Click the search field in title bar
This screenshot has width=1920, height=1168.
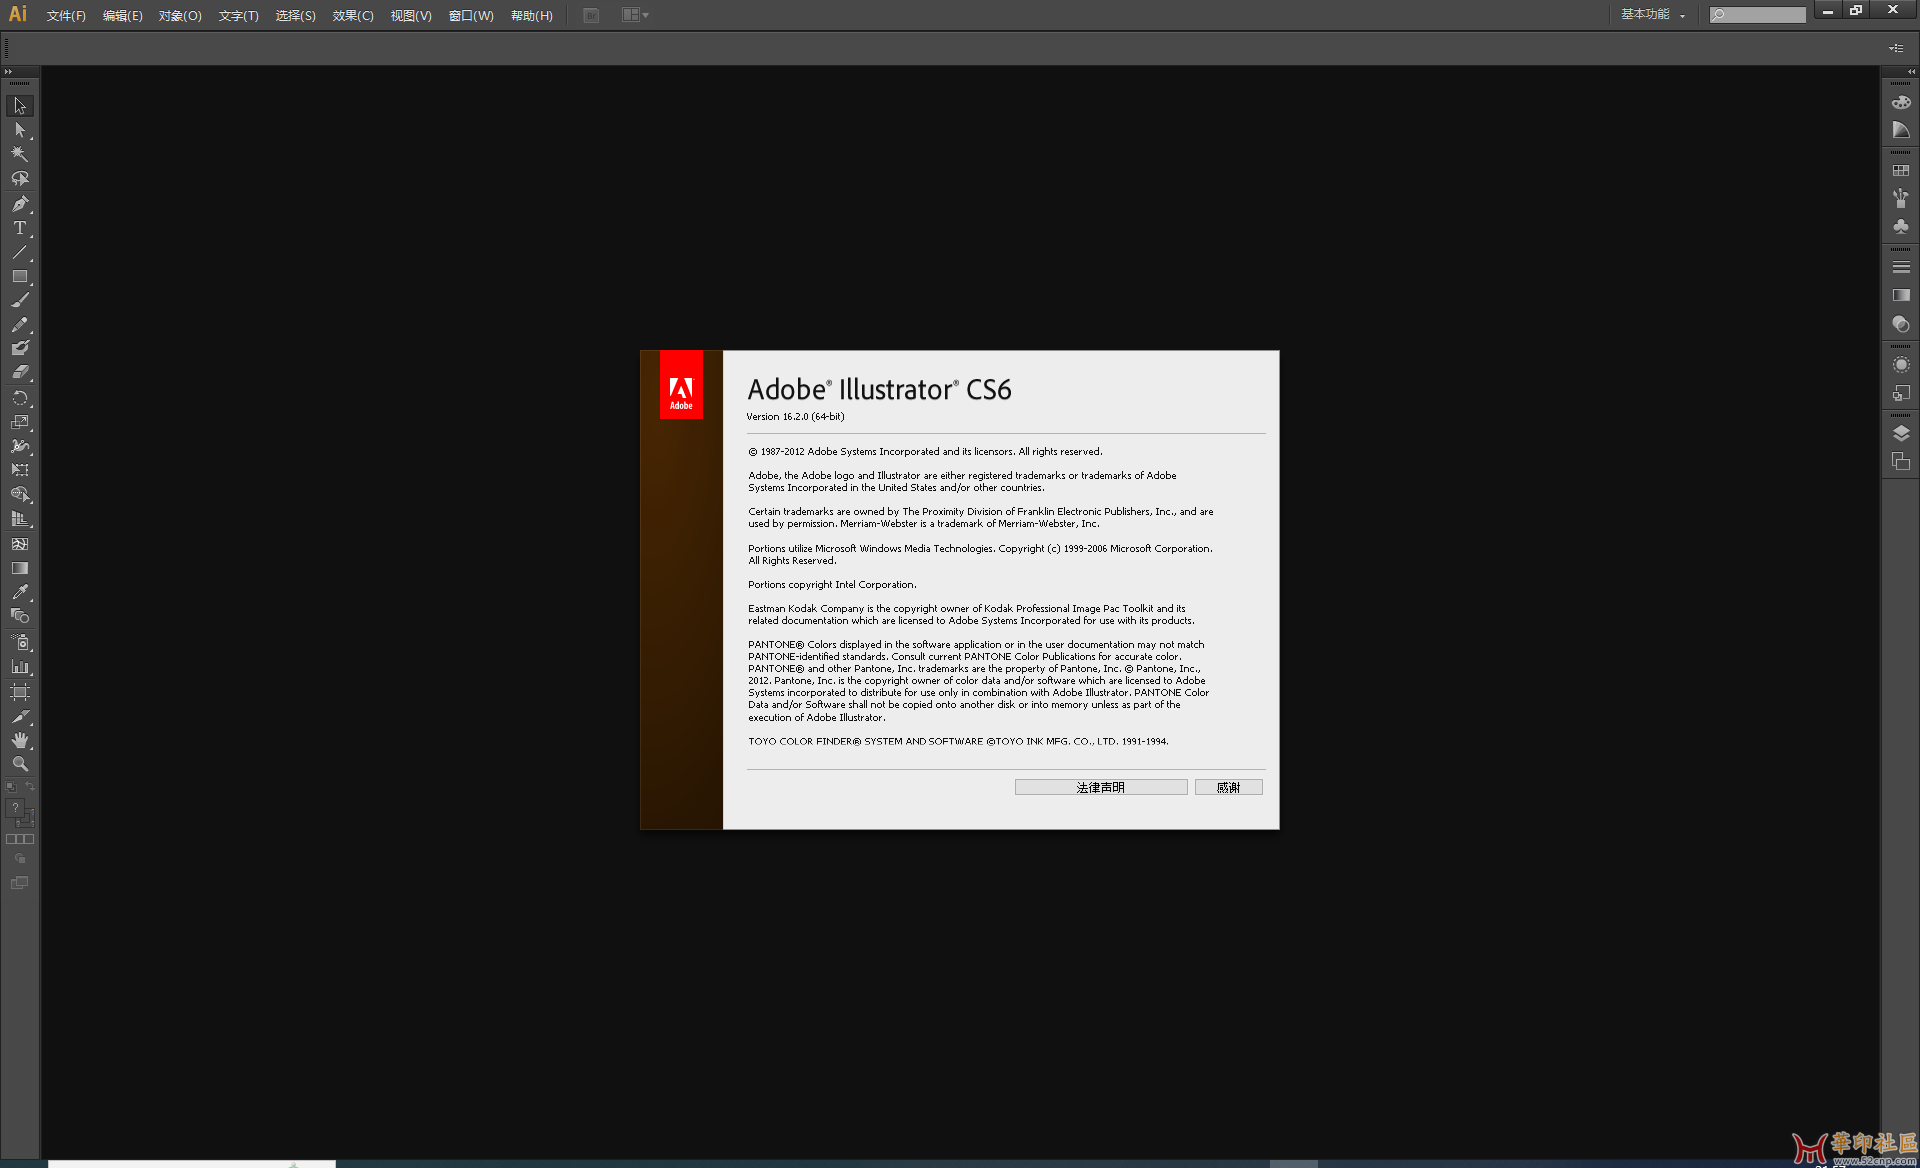[1757, 15]
